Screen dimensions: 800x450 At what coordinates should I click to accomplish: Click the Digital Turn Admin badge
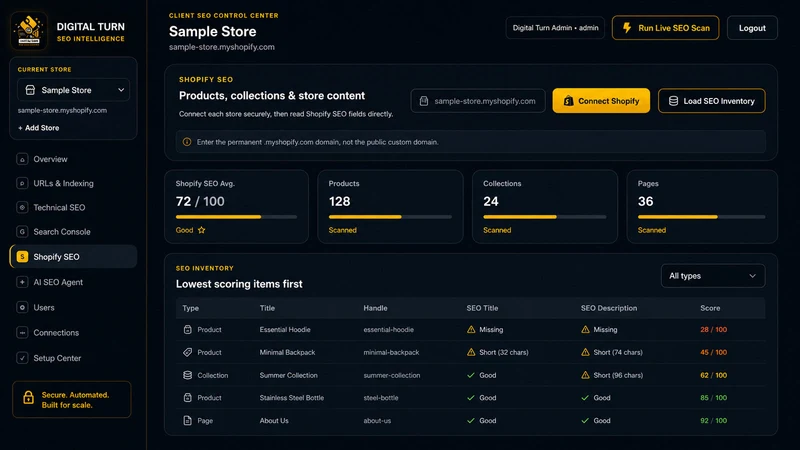[x=555, y=28]
